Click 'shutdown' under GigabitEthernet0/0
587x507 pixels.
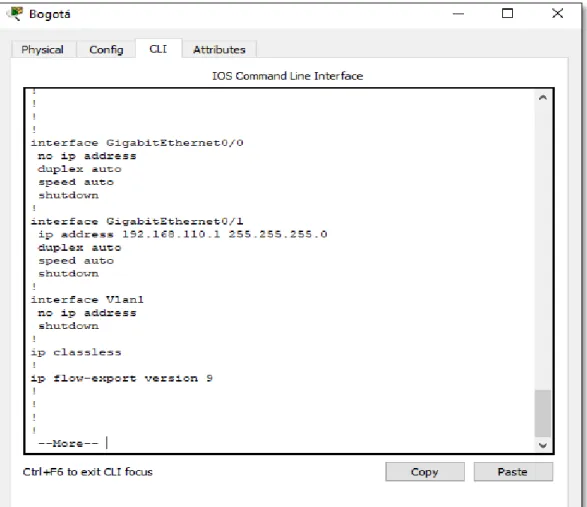click(x=69, y=195)
